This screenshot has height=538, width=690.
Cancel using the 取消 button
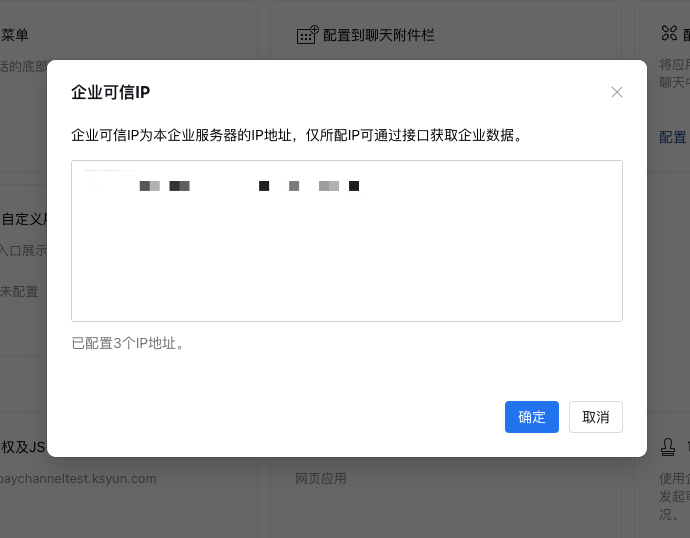pyautogui.click(x=595, y=417)
